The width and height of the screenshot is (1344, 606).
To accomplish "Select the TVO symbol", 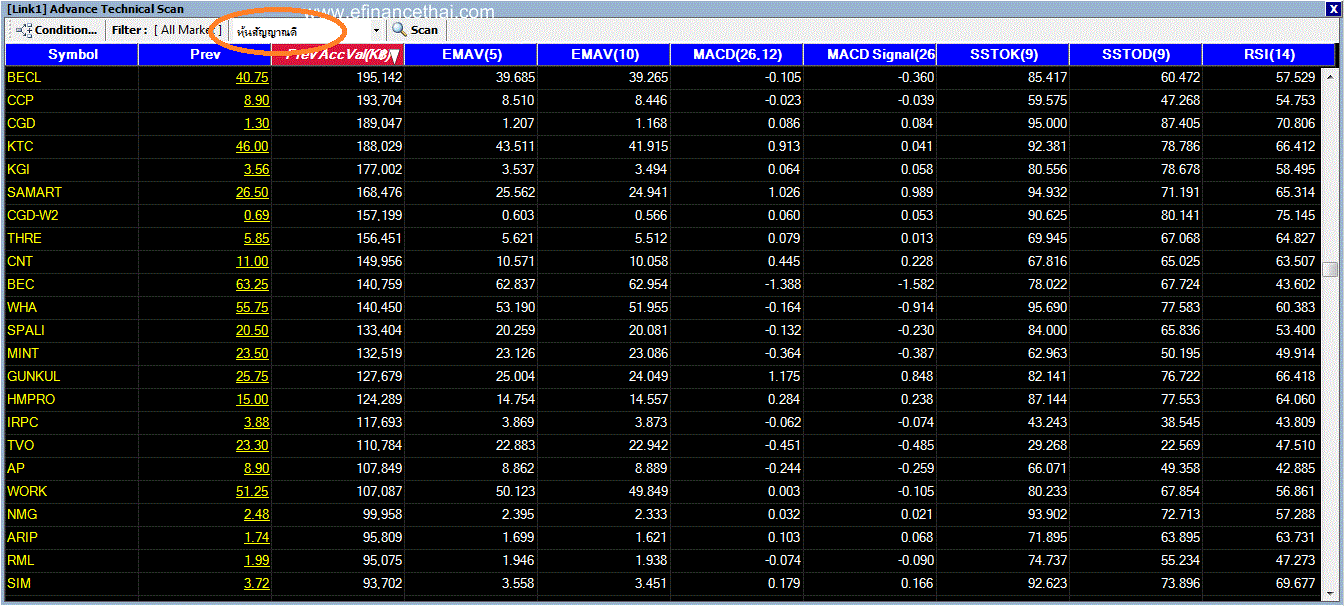I will click(20, 445).
